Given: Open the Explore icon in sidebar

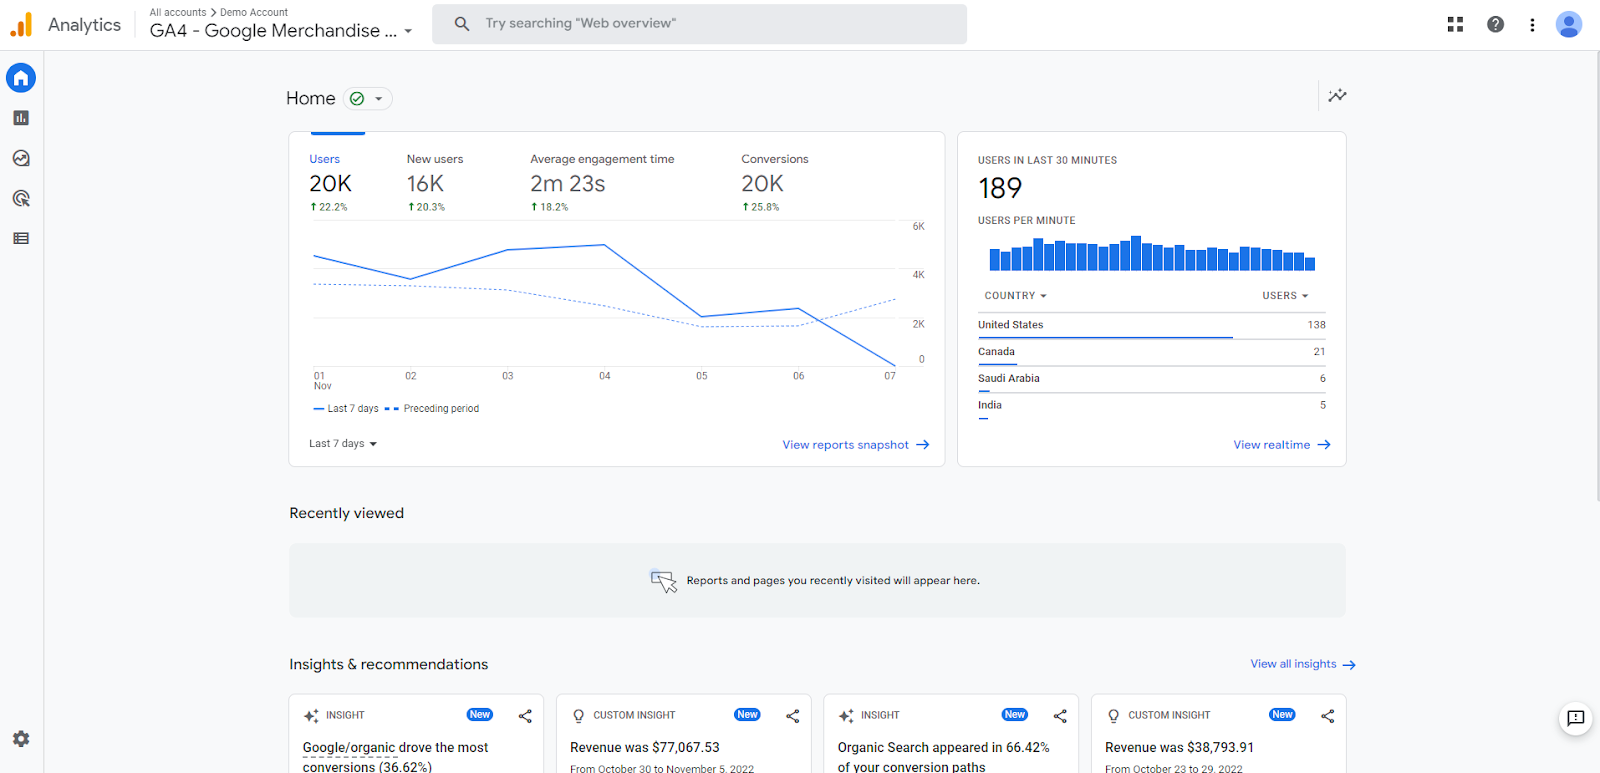Looking at the screenshot, I should click(x=21, y=158).
